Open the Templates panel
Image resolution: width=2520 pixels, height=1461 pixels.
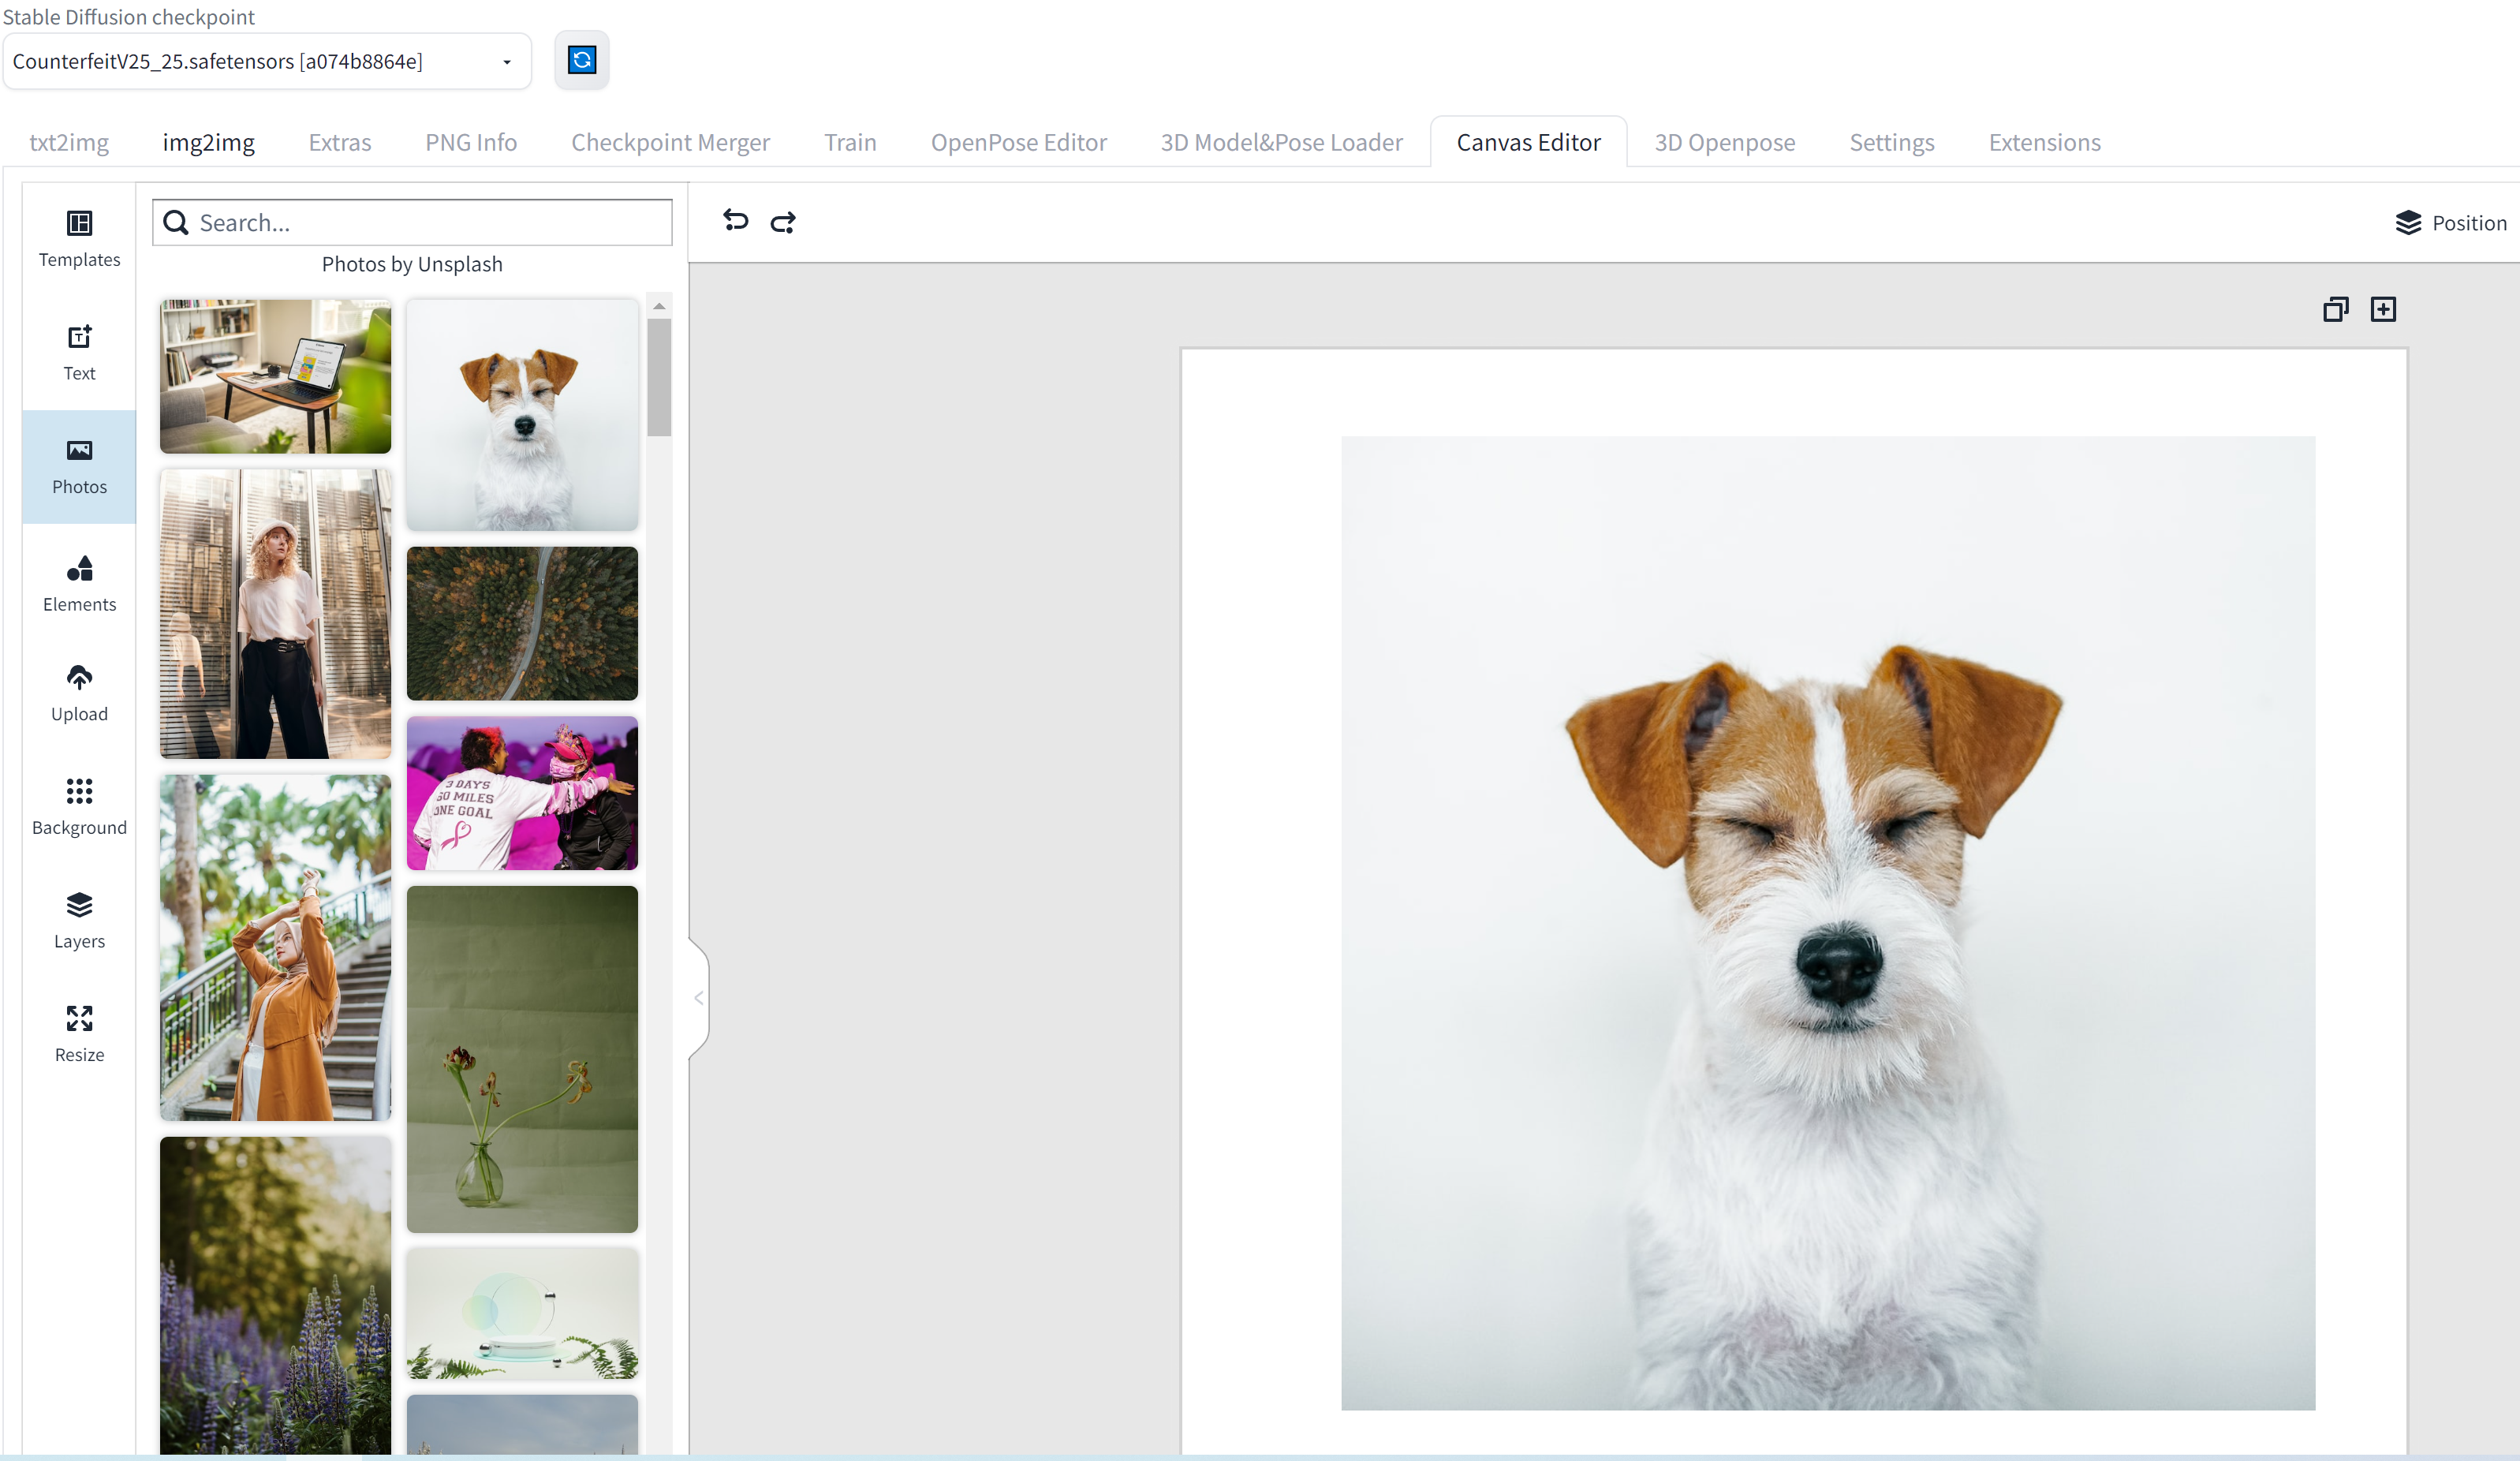(x=79, y=239)
